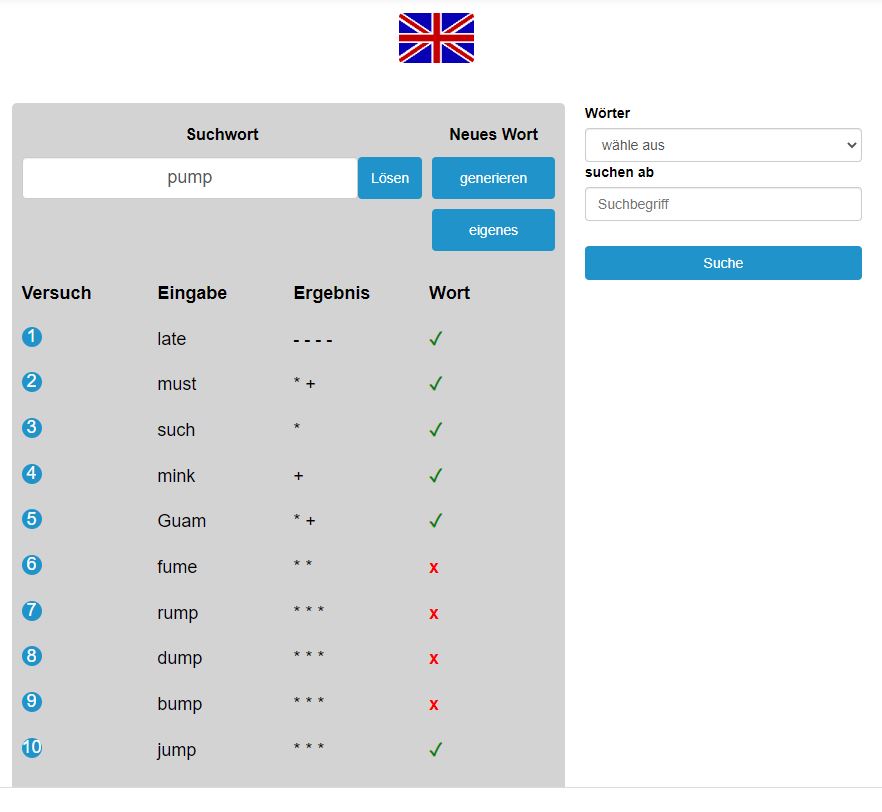Click the attempt number 10 badge
Screen dimensions: 882x812
pos(32,747)
